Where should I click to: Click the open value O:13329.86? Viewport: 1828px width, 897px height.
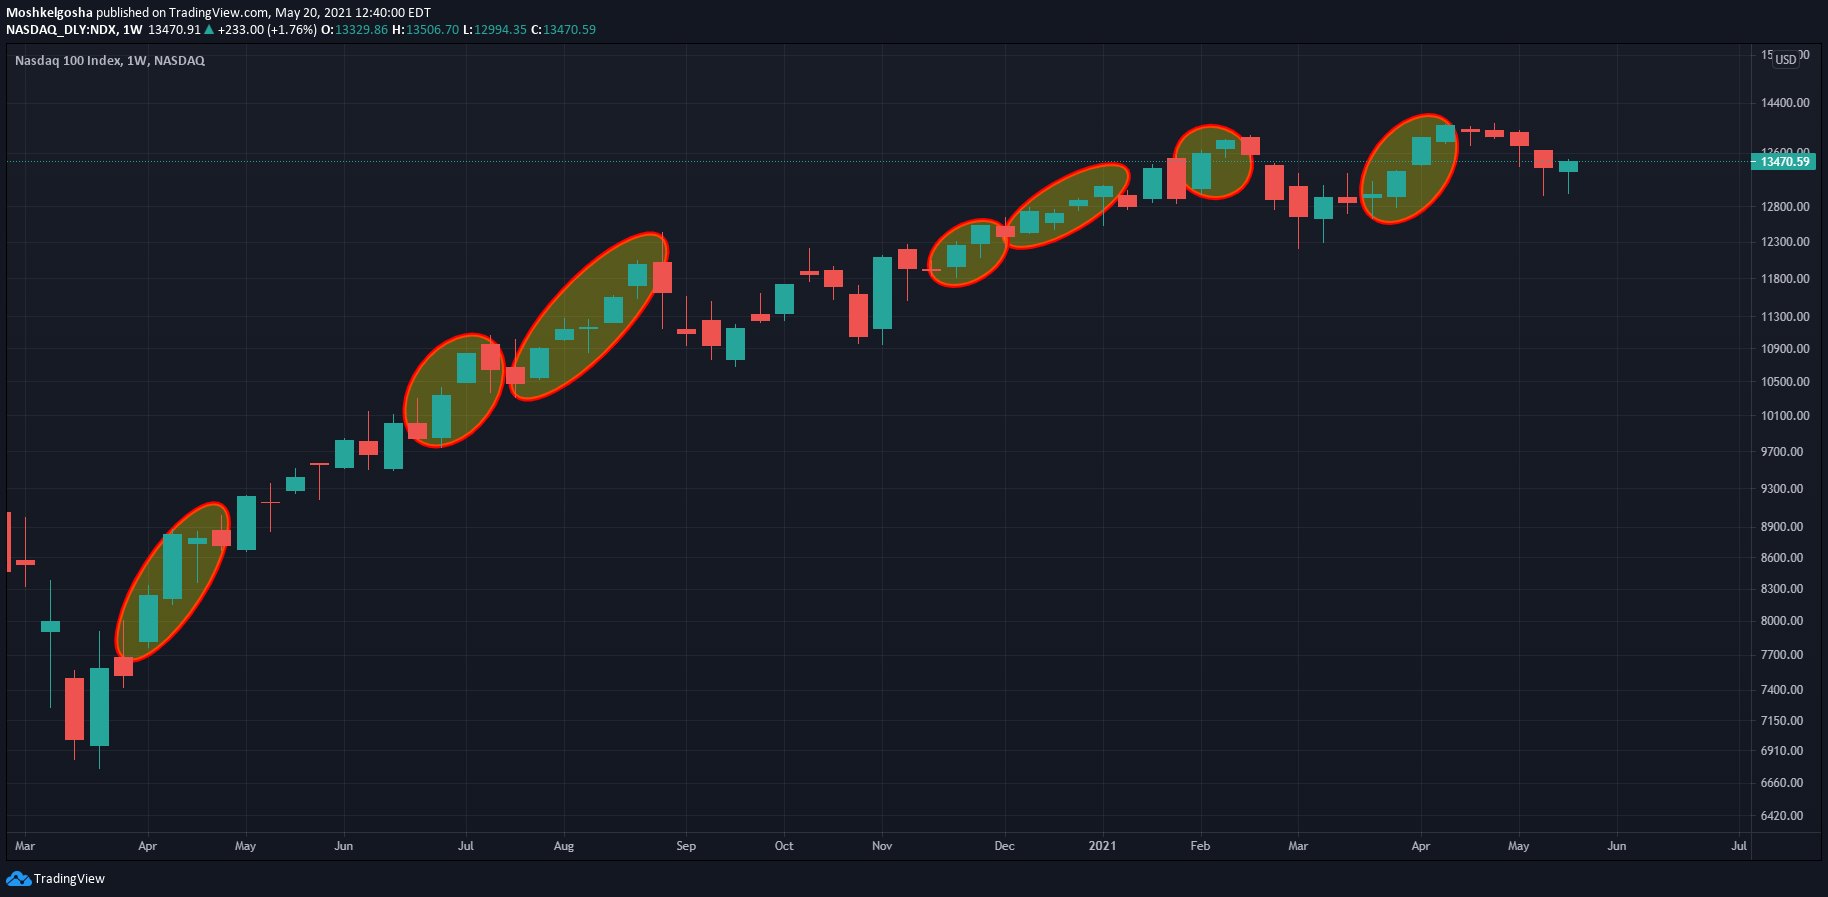pyautogui.click(x=354, y=30)
